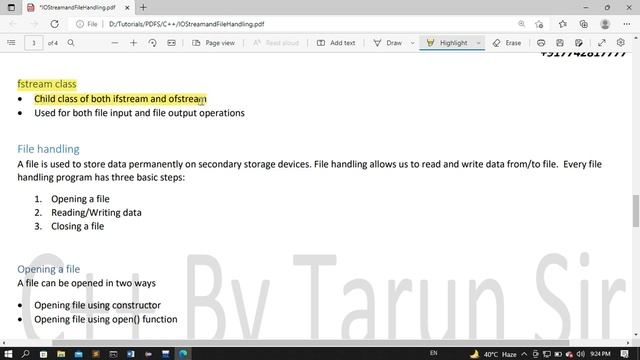This screenshot has height=360, width=640.
Task: Open the Windows Start menu
Action: 8,354
